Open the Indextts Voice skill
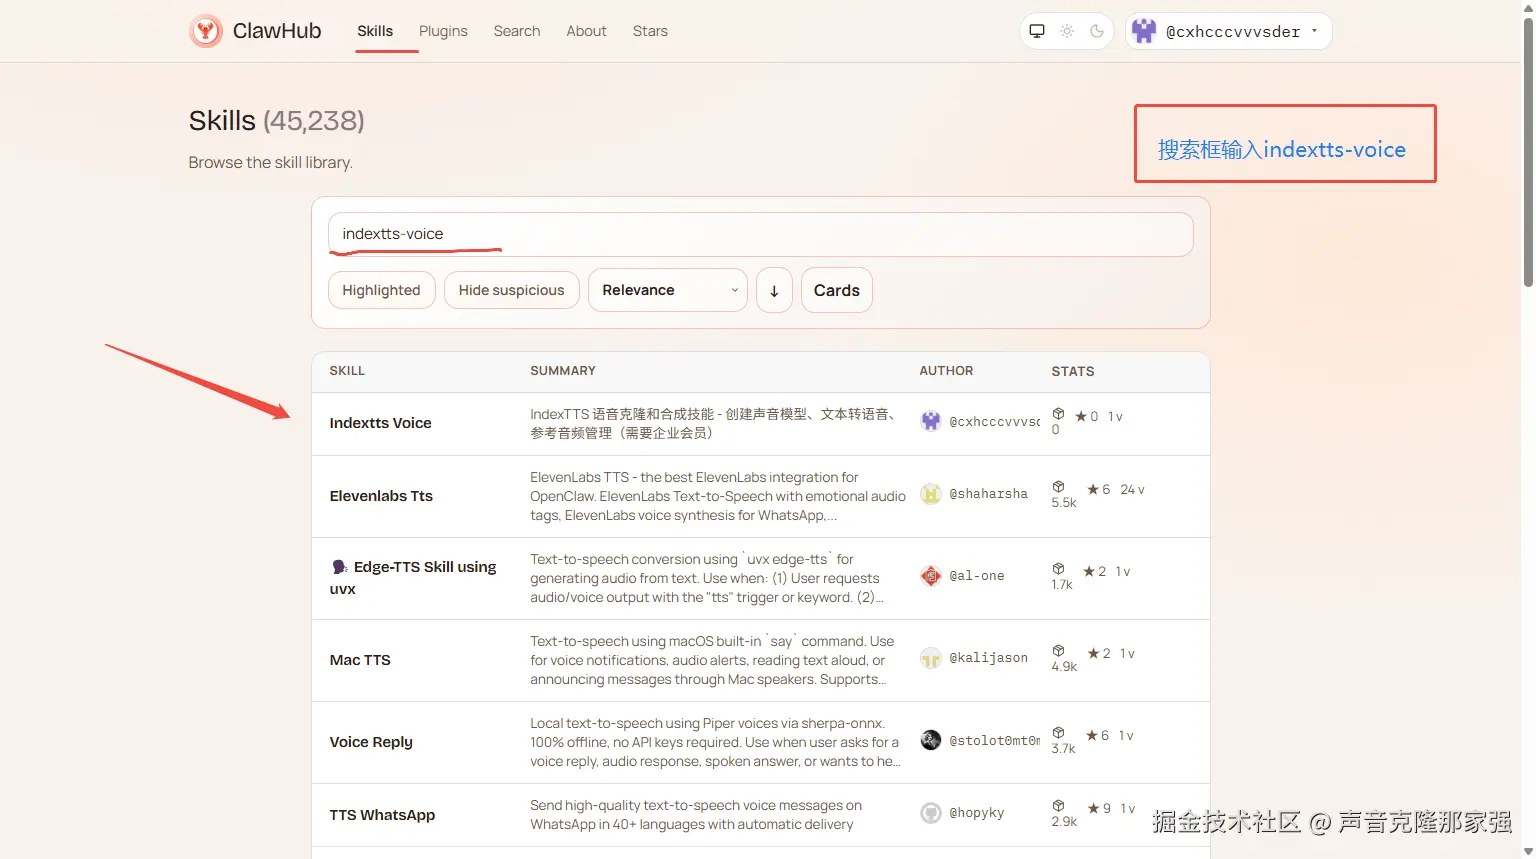Viewport: 1536px width, 859px height. tap(381, 423)
